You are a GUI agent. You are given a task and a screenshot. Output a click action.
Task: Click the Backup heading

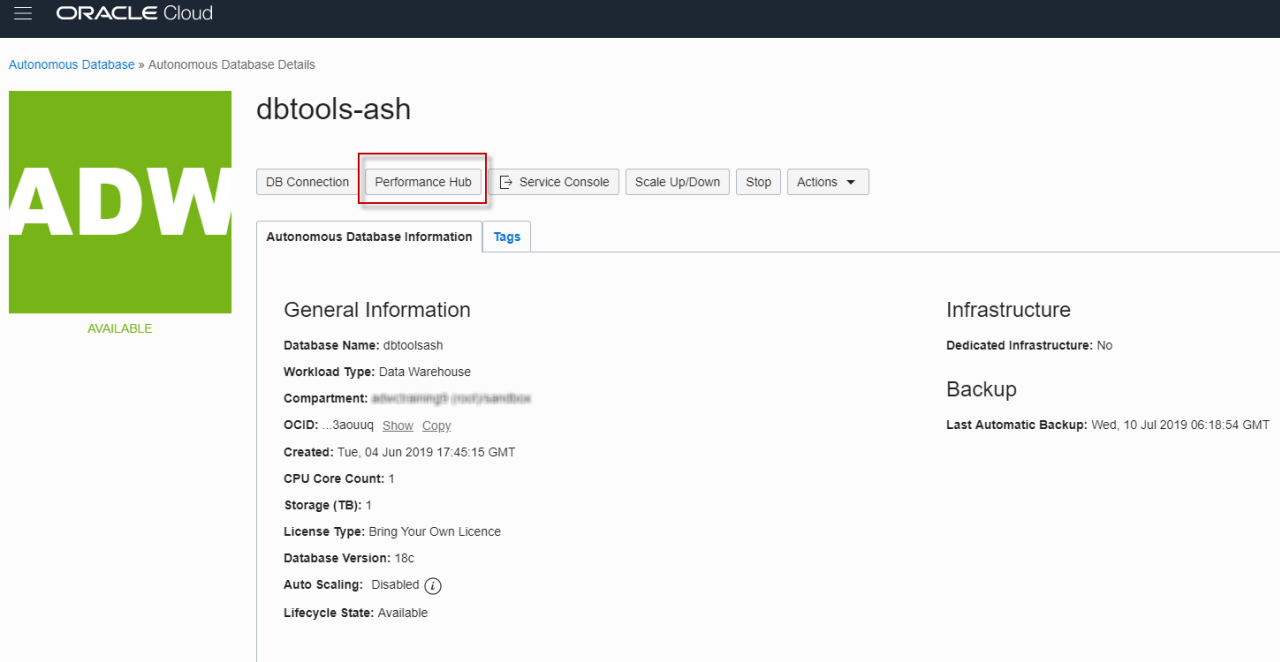[981, 389]
